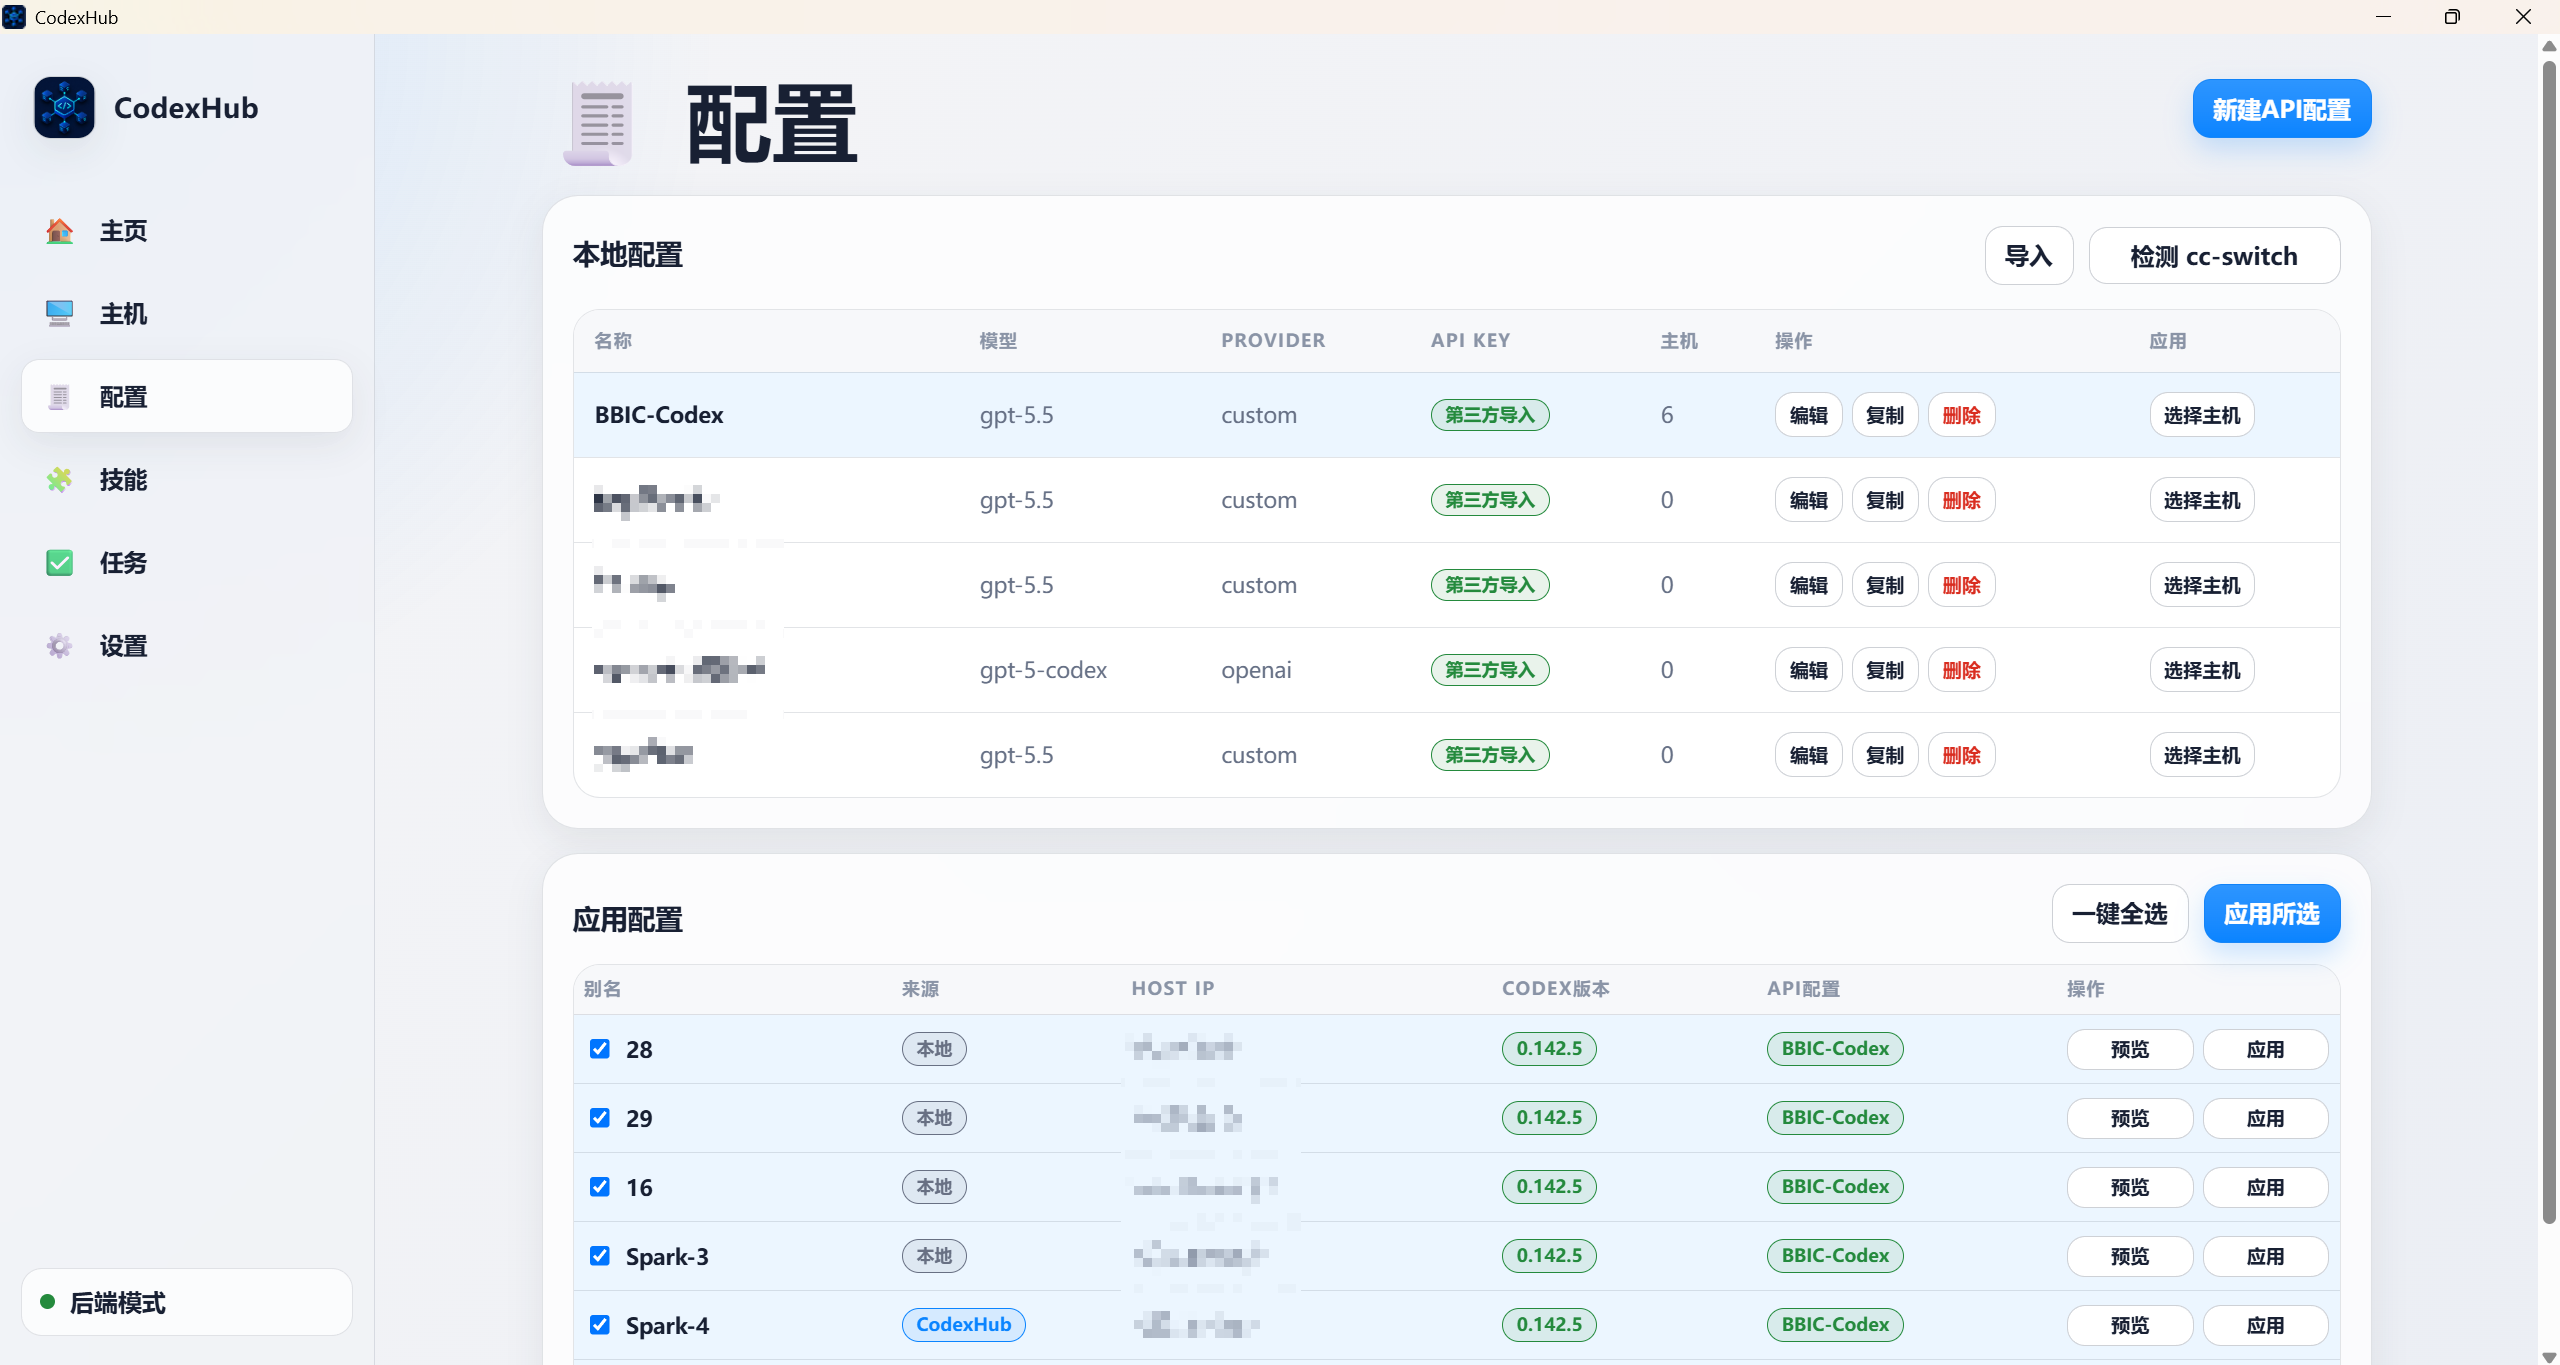Toggle the Spark-3 checkbox
Image resolution: width=2560 pixels, height=1365 pixels.
(600, 1255)
